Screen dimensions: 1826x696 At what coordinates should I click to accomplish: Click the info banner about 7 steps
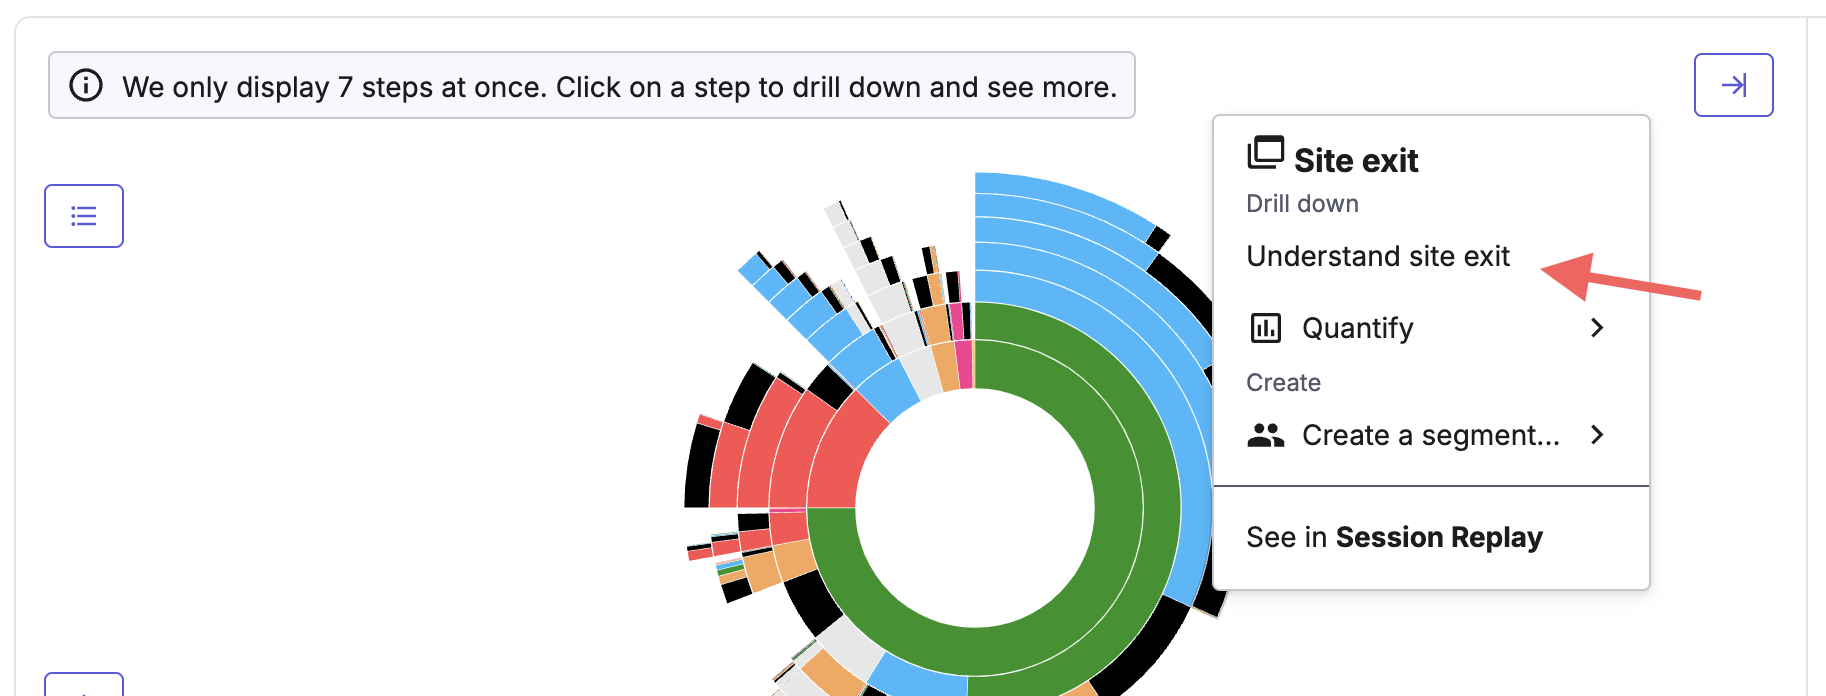point(592,85)
